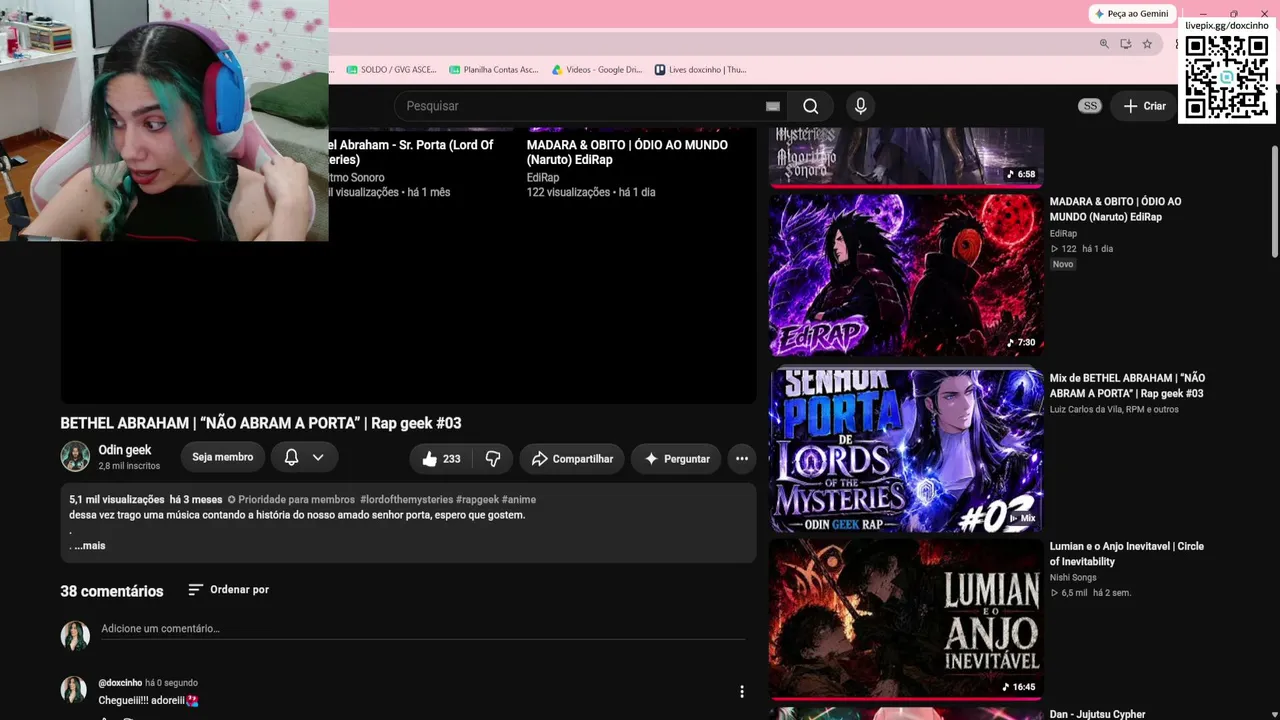Open the #rapgeek hashtag
Image resolution: width=1280 pixels, height=720 pixels.
click(477, 500)
